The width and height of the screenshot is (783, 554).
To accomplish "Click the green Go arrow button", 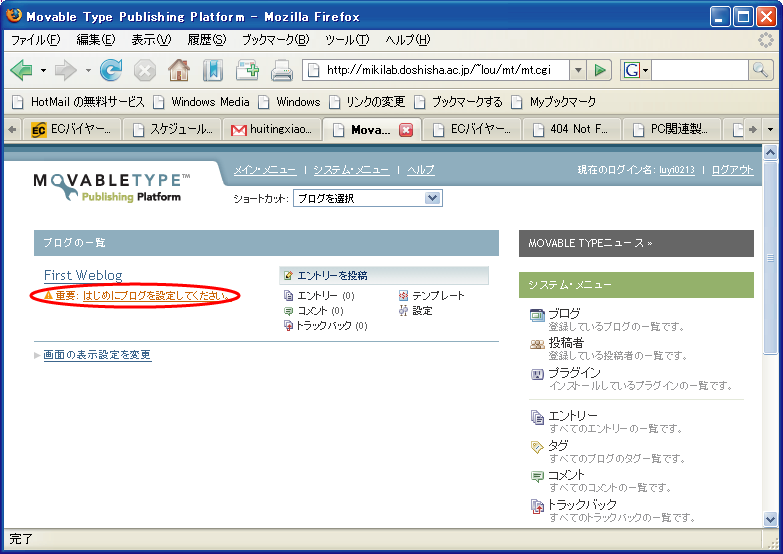I will (600, 70).
